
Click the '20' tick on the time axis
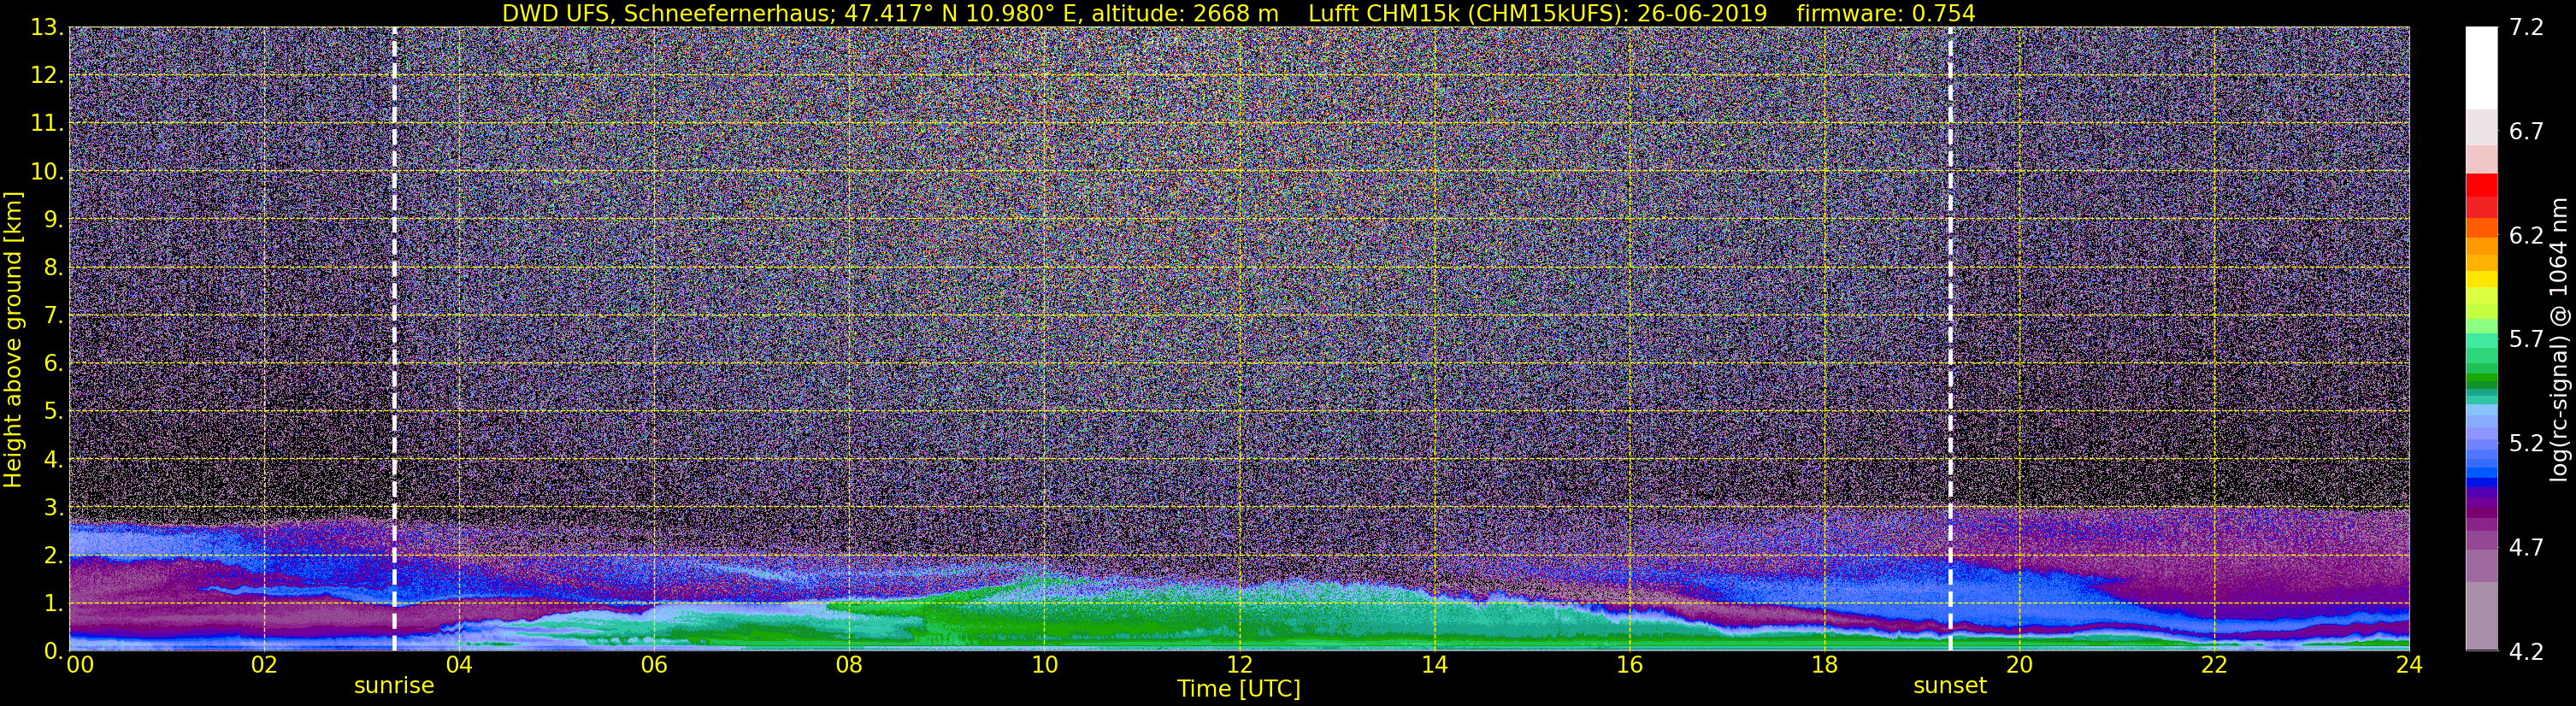coord(2019,665)
